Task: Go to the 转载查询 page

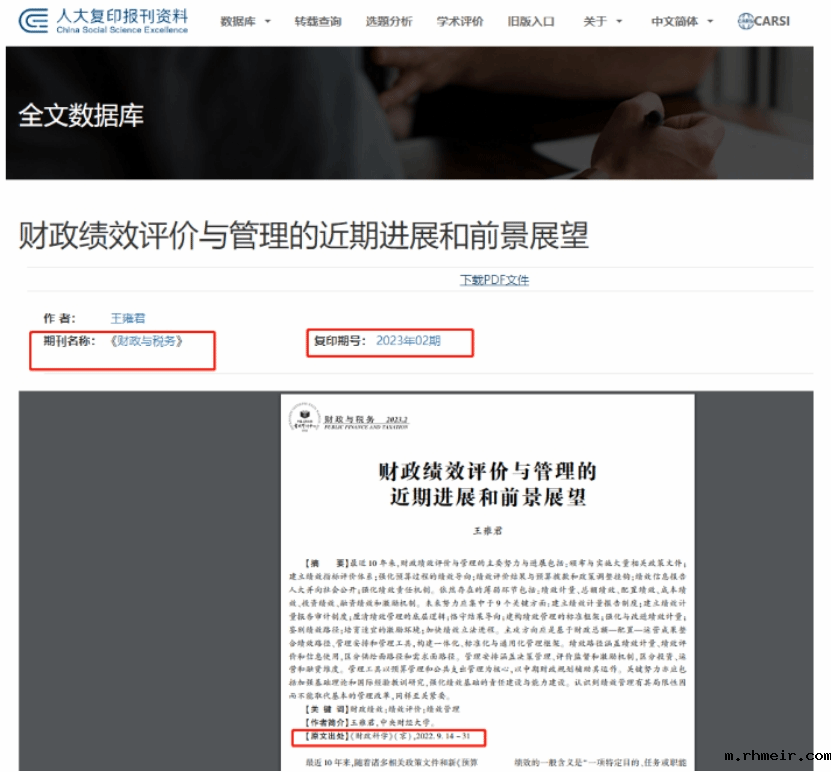Action: coord(317,21)
